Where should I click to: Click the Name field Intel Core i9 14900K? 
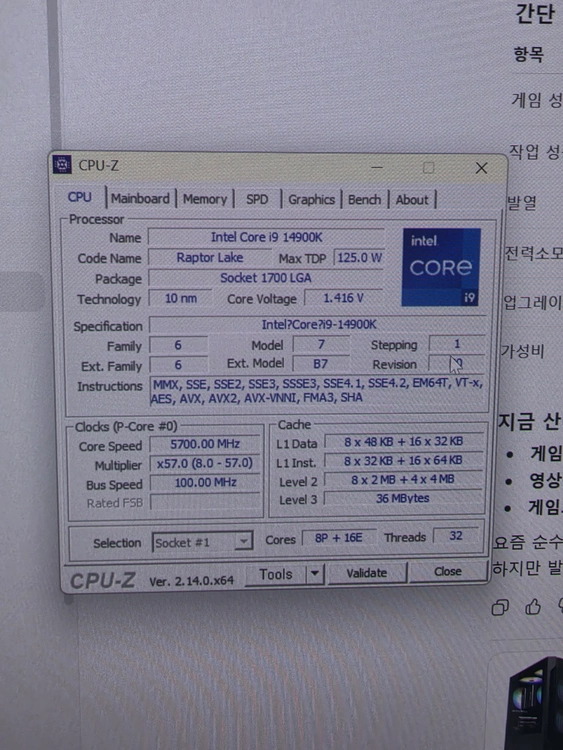[266, 237]
